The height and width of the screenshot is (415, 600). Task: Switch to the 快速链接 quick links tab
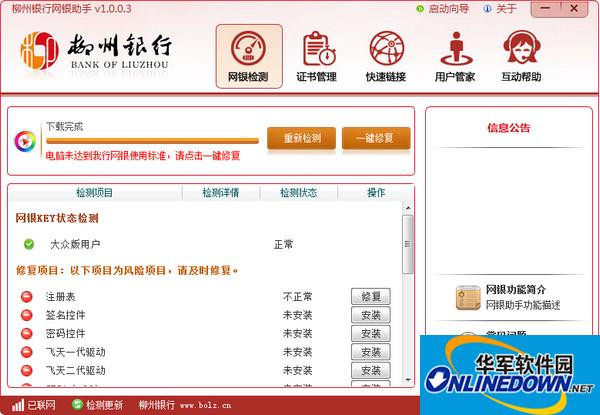tap(386, 56)
